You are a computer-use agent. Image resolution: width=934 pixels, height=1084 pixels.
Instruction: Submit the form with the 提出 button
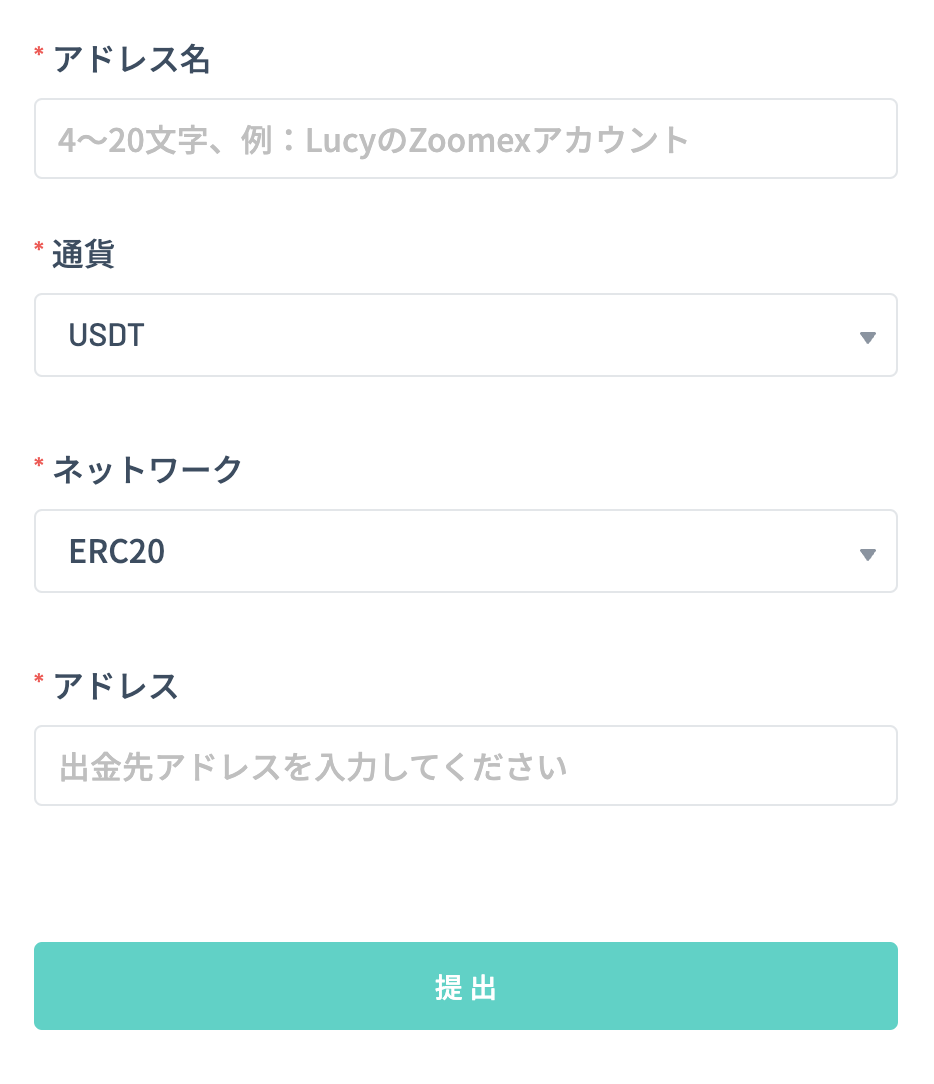pos(466,986)
